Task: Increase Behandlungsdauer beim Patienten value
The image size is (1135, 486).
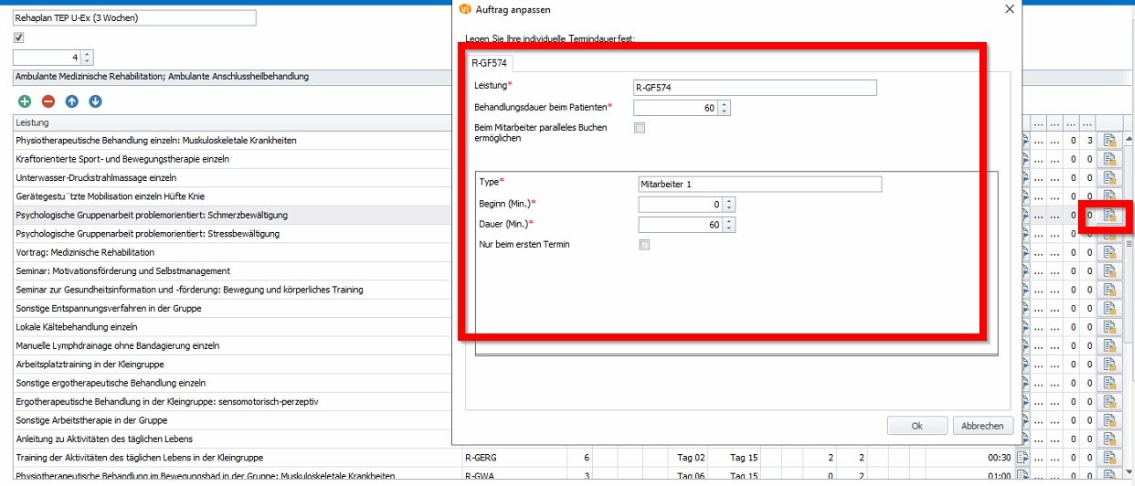Action: 725,104
